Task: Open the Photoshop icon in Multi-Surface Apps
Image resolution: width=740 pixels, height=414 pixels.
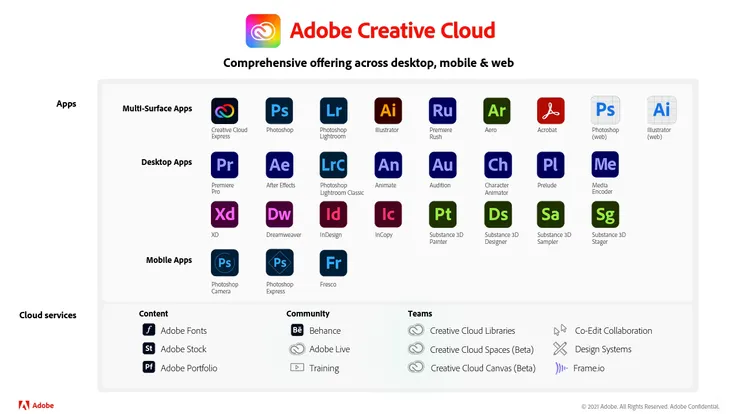Action: pyautogui.click(x=279, y=110)
